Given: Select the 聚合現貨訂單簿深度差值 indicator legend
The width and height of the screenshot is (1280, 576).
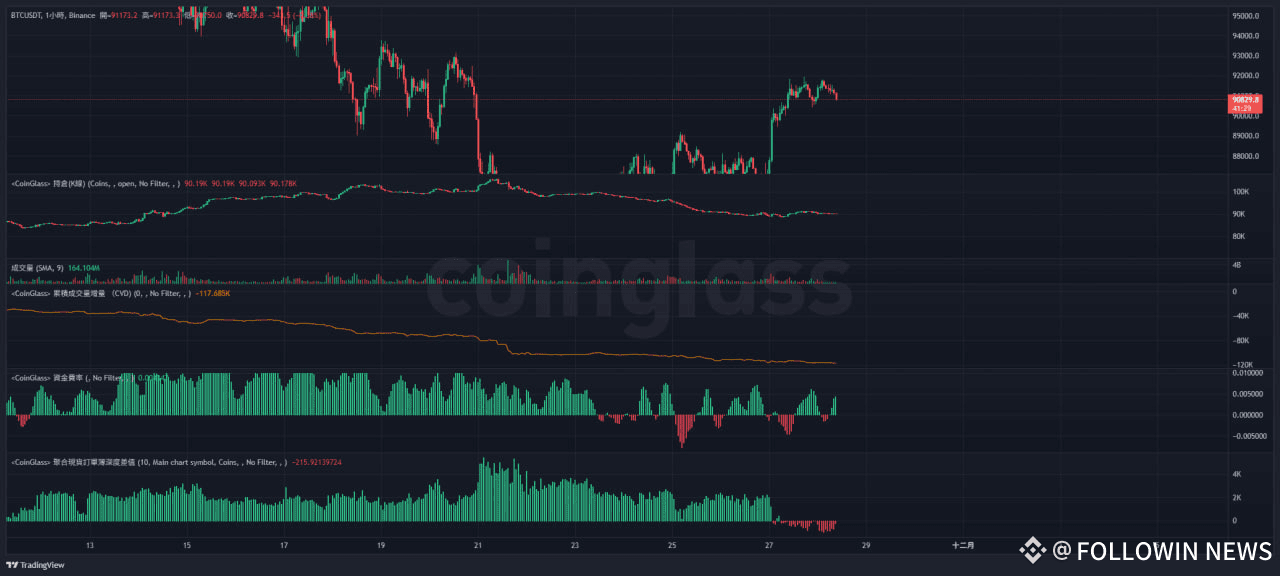Looking at the screenshot, I should 148,462.
